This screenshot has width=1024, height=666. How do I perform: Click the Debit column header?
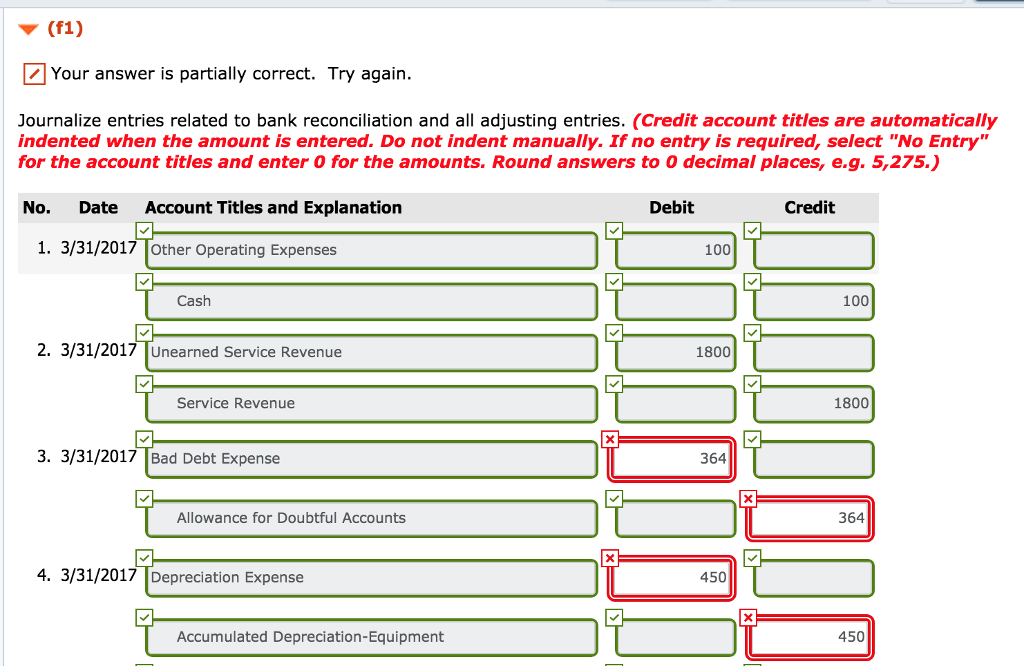[671, 207]
